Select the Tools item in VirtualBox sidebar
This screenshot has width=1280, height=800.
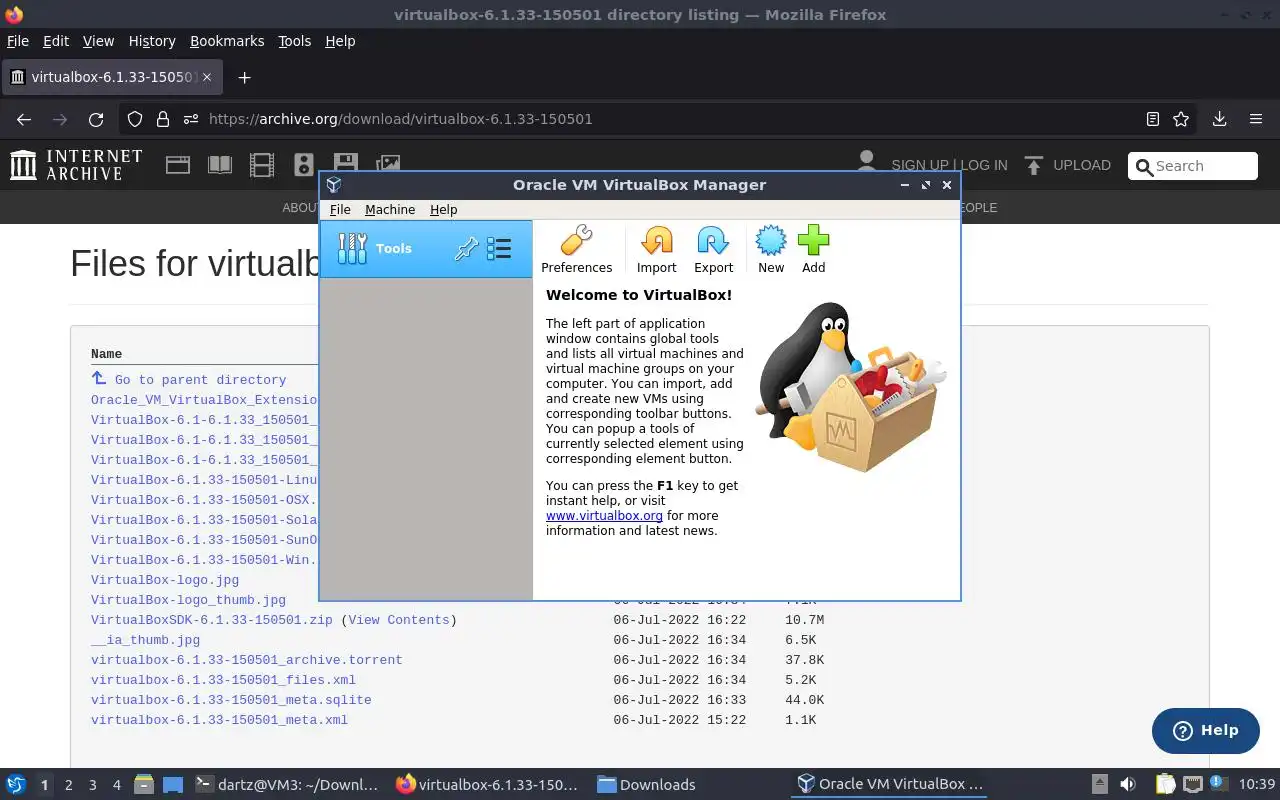(x=426, y=249)
